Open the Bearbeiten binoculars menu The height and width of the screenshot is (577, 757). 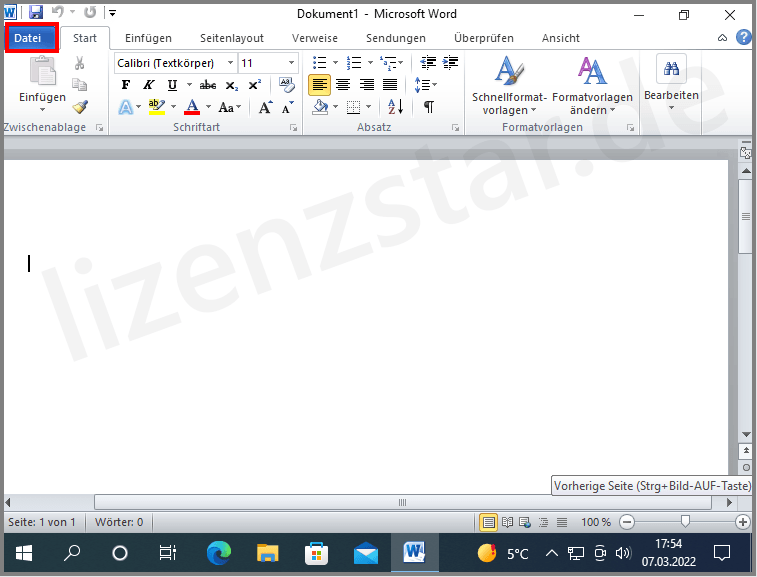[x=671, y=81]
